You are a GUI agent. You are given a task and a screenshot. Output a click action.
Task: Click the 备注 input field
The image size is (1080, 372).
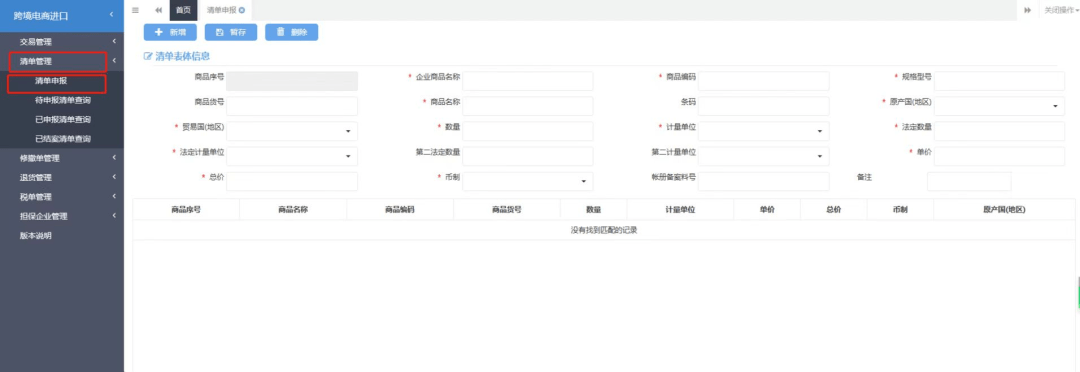coord(969,181)
